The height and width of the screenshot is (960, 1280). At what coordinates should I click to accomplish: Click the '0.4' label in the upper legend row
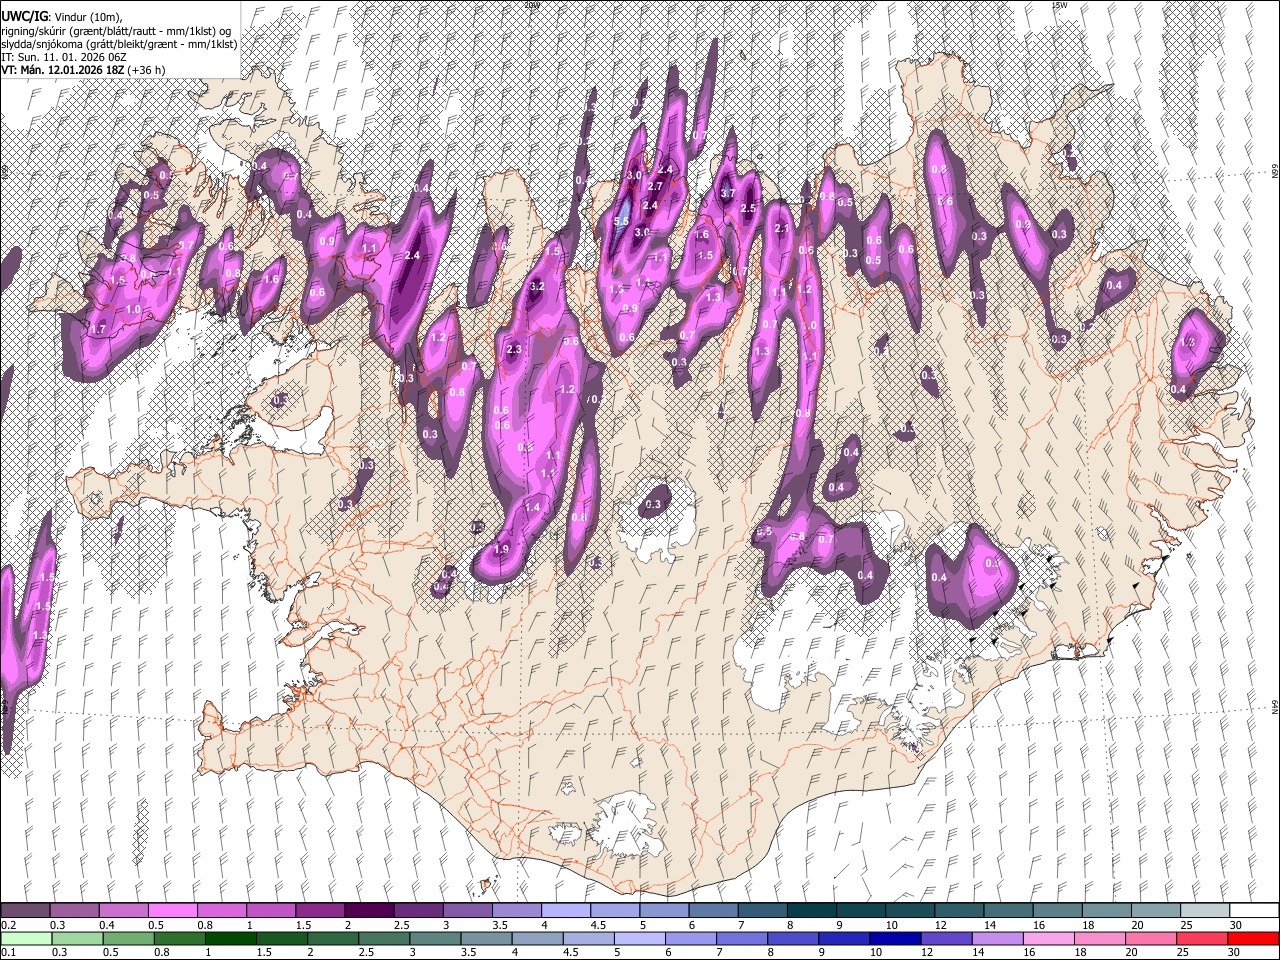point(106,925)
